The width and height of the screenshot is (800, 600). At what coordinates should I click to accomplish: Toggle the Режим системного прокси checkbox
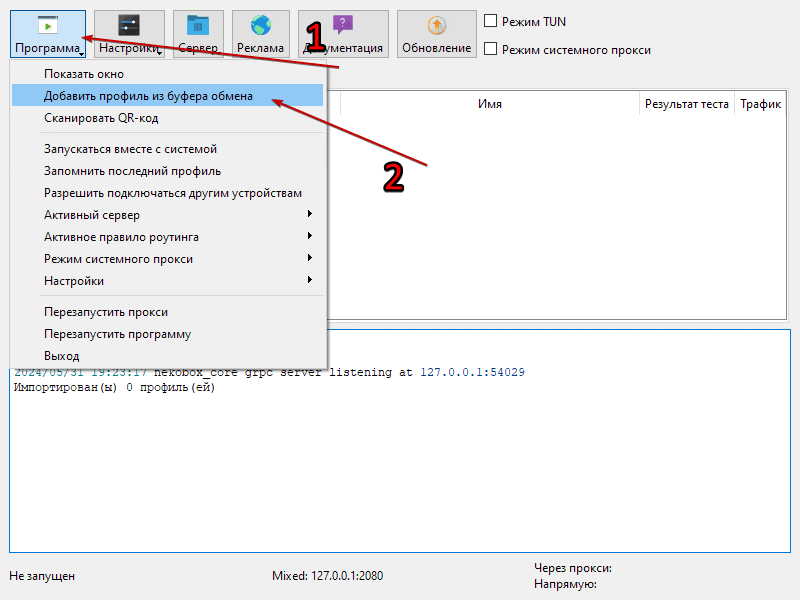(x=491, y=49)
